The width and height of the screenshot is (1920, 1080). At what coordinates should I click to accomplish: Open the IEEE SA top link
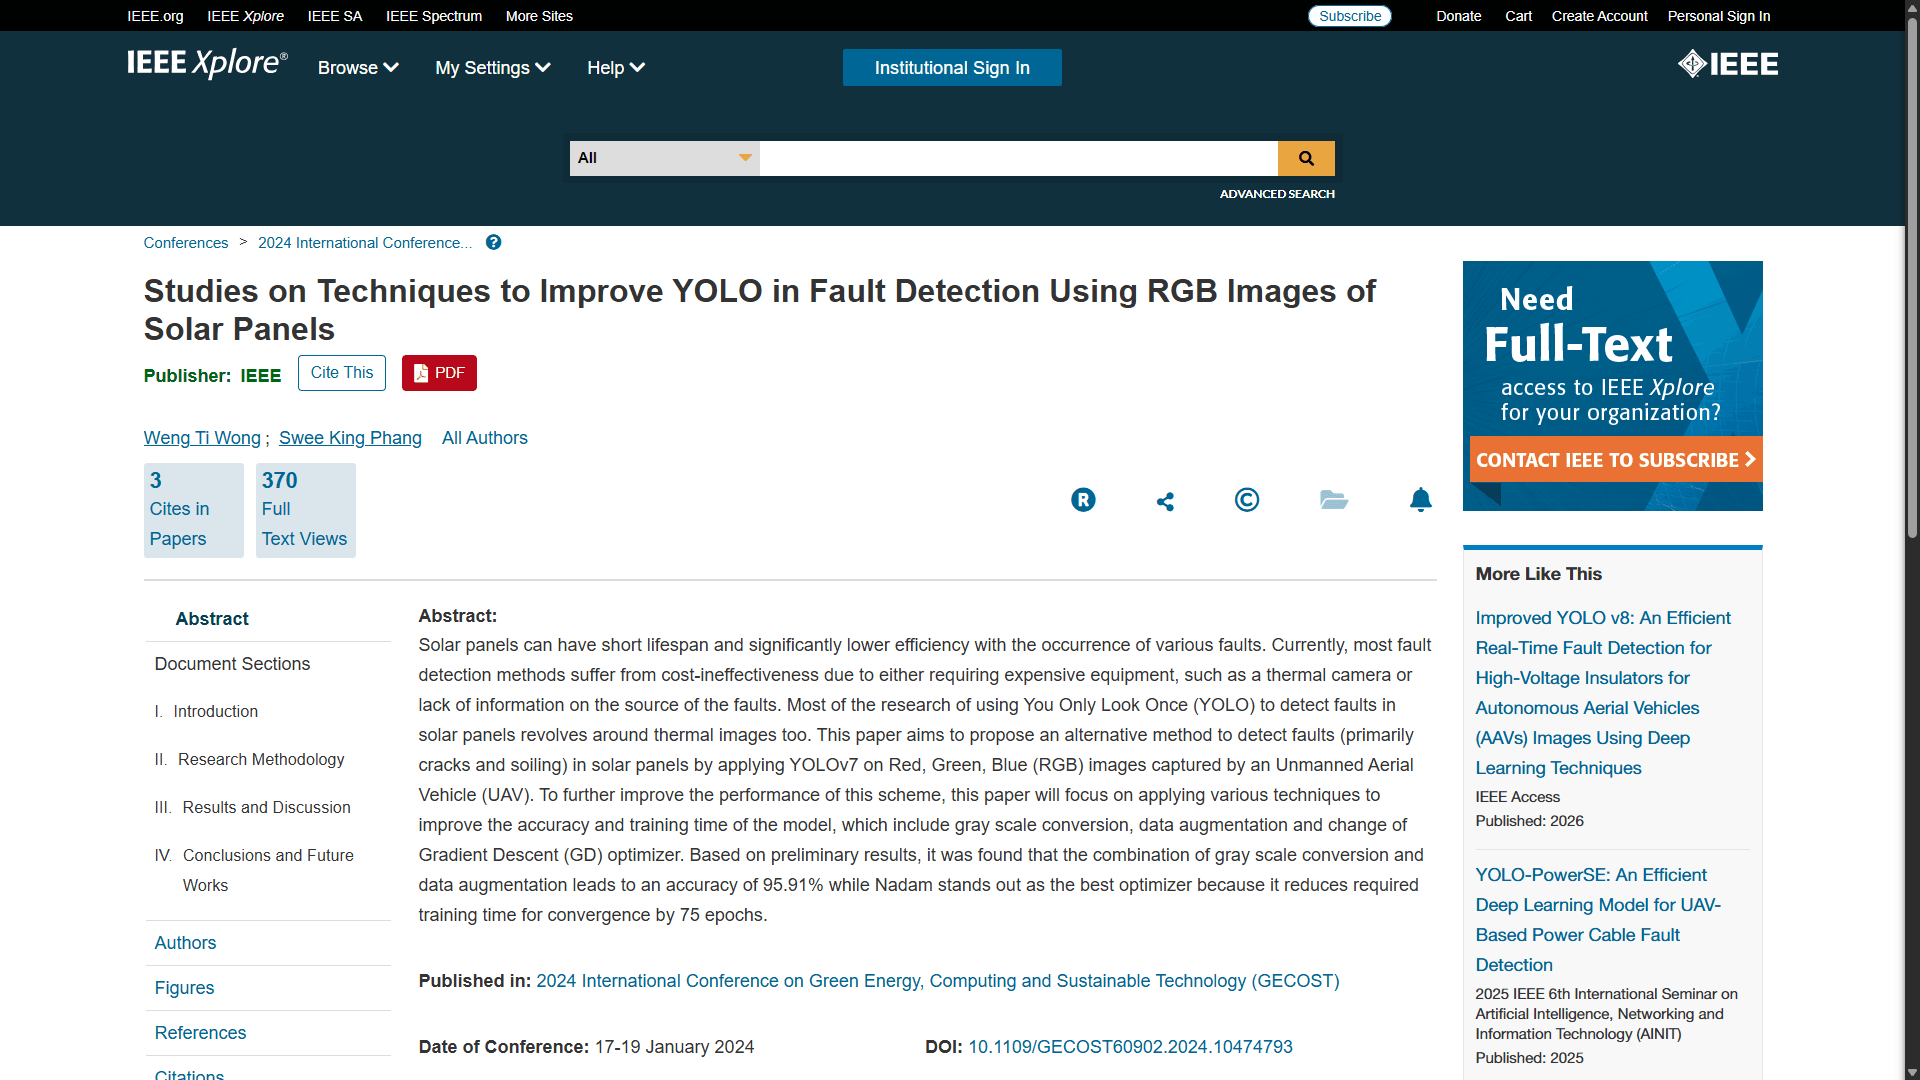click(335, 16)
